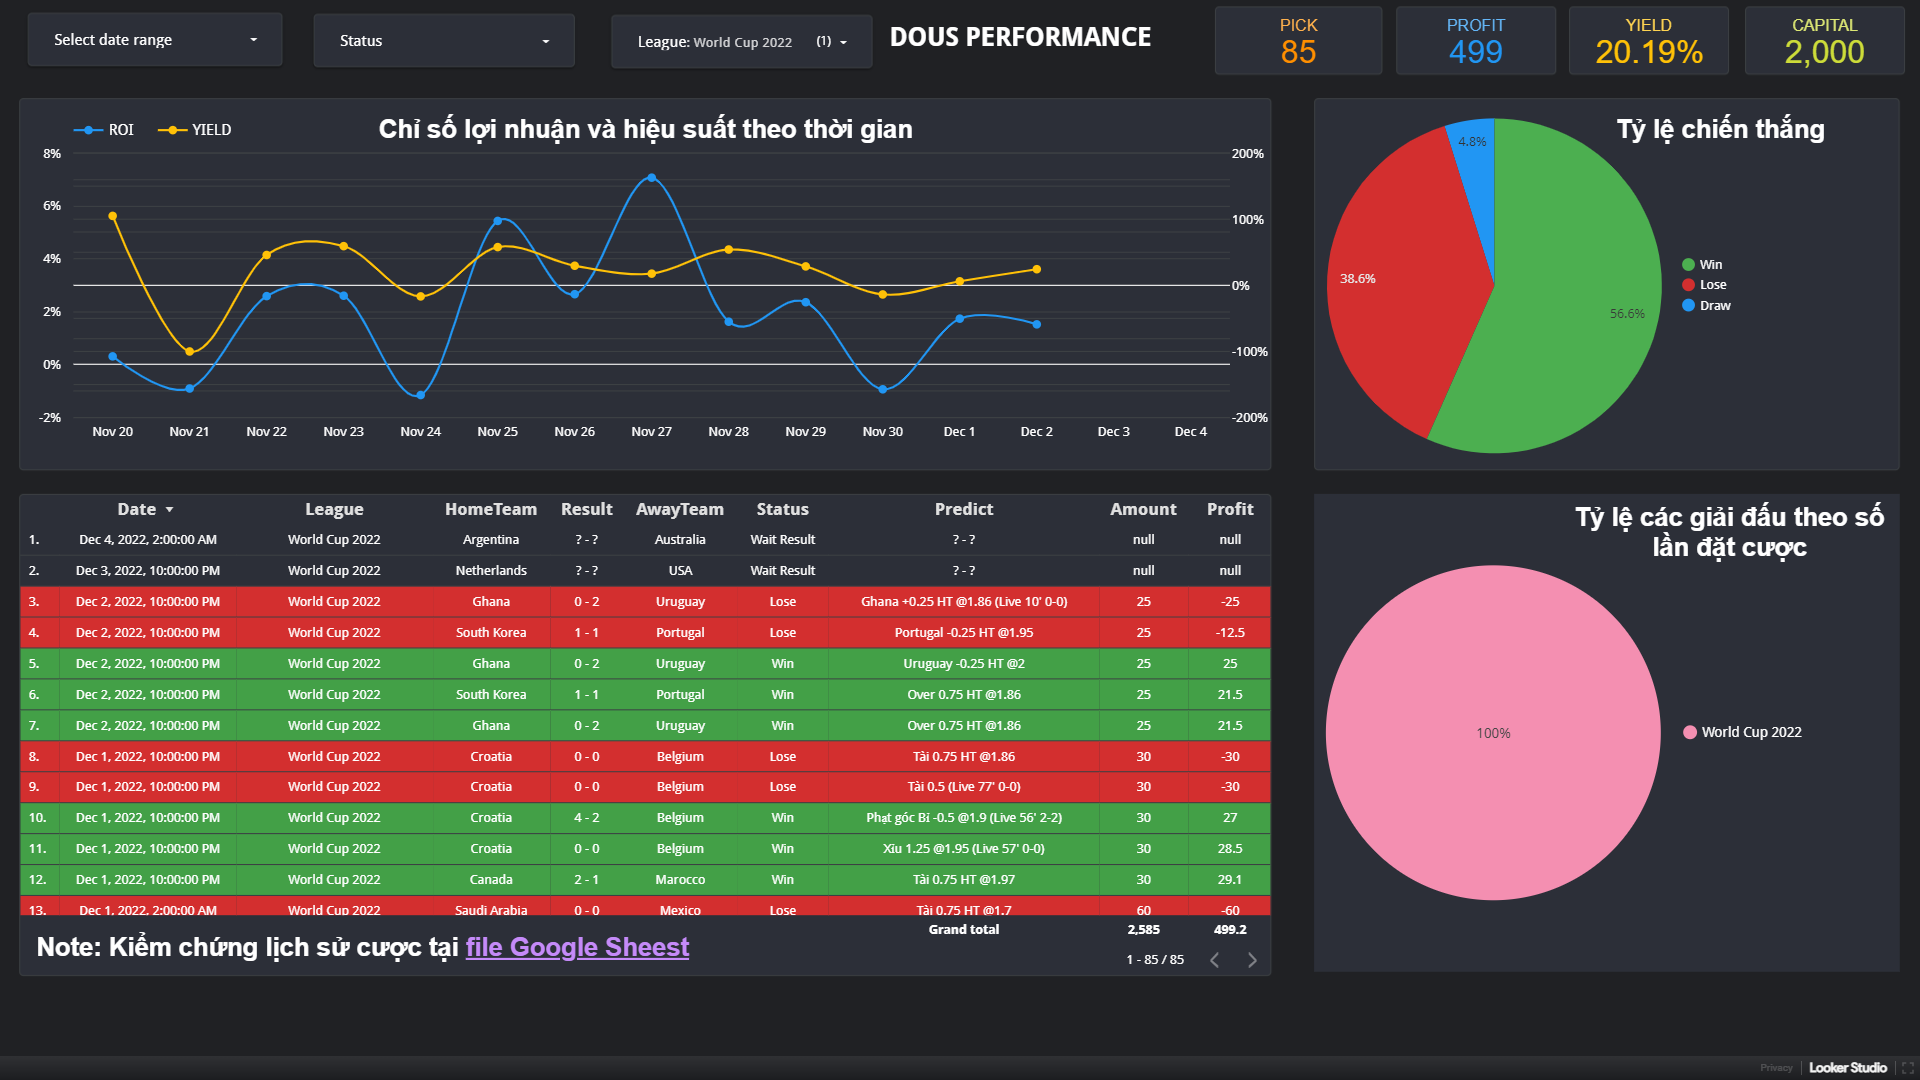1920x1080 pixels.
Task: Click the fullscreen icon in footer
Action: pos(1907,1067)
